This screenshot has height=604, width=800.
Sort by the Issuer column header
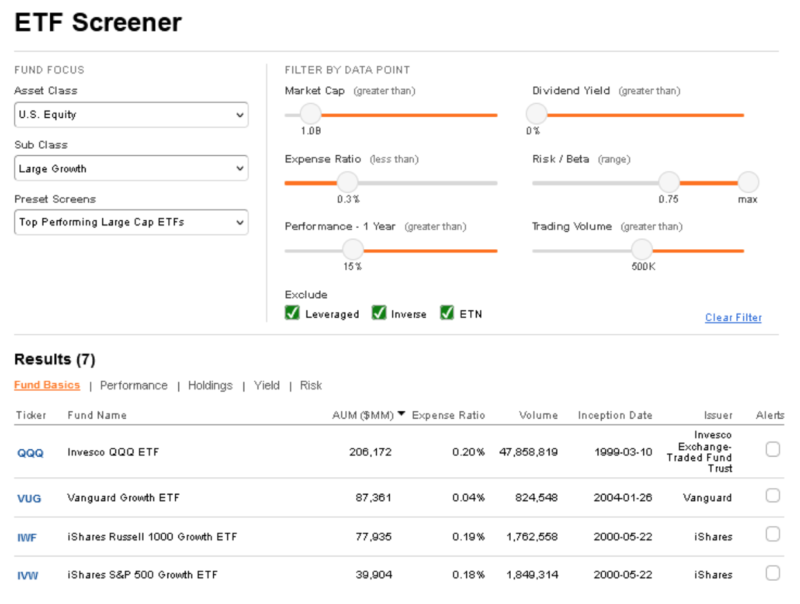[x=718, y=415]
